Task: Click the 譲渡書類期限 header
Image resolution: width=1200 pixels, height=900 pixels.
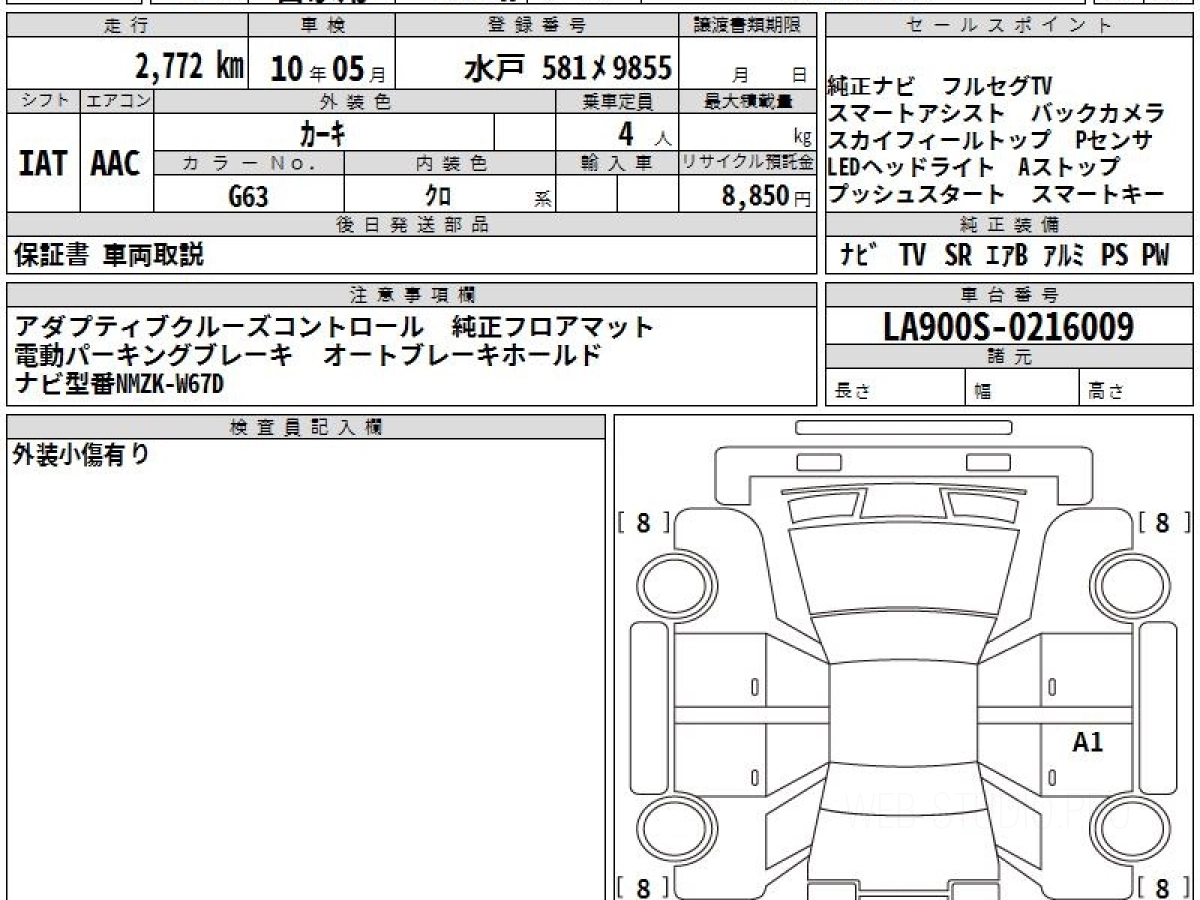Action: 748,26
